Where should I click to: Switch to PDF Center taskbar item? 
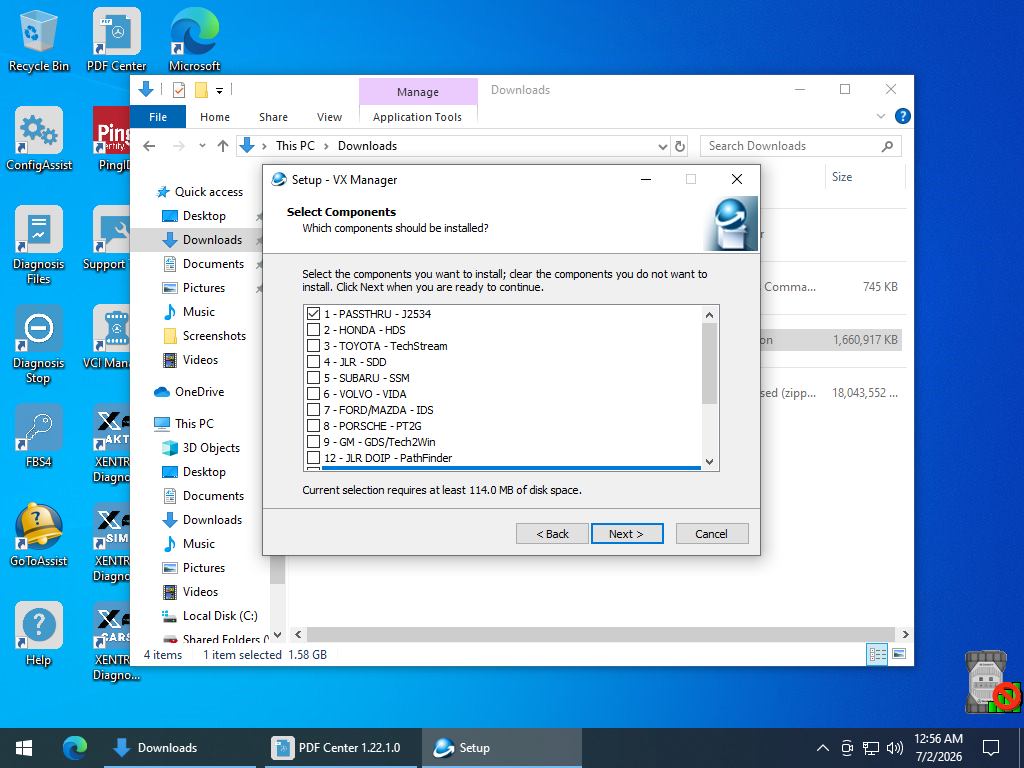[341, 748]
